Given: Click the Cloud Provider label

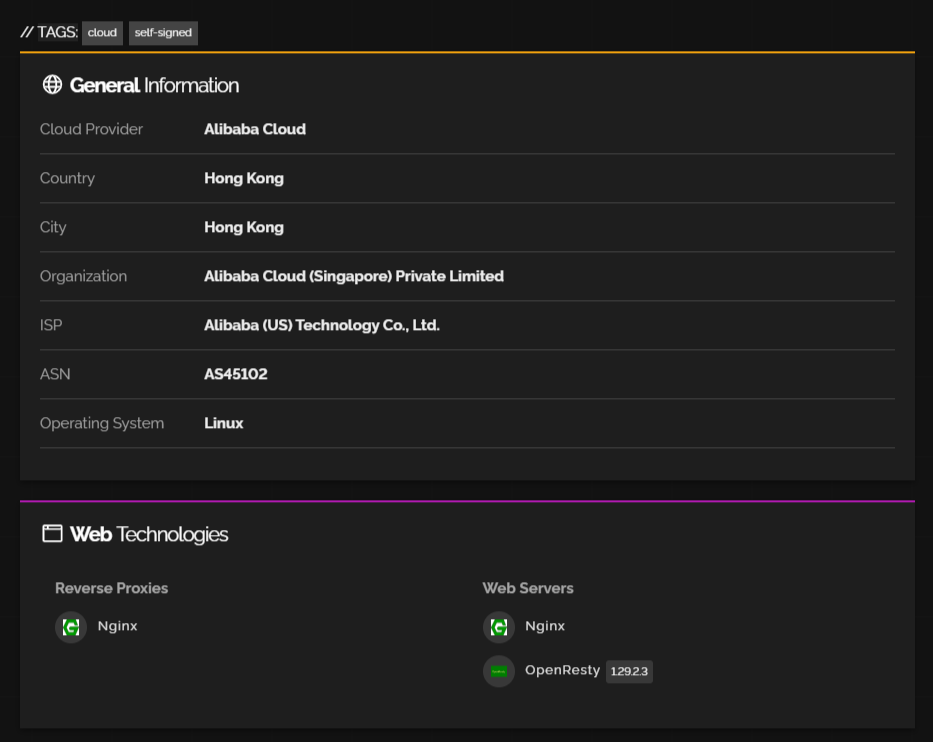Looking at the screenshot, I should 91,129.
